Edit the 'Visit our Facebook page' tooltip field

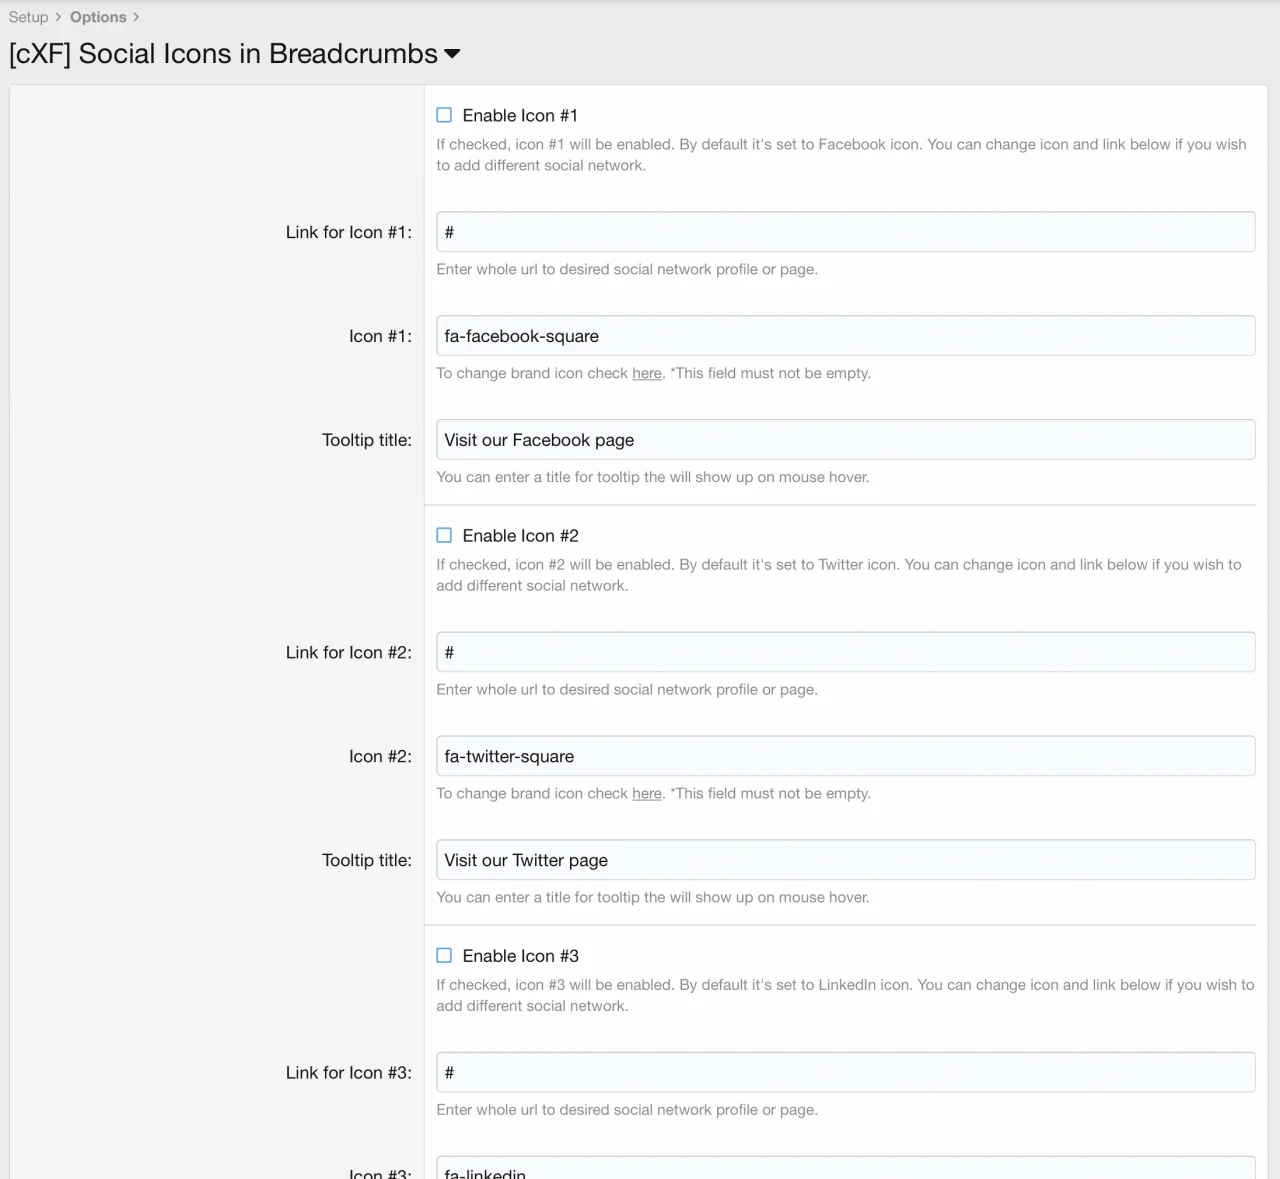coord(845,440)
